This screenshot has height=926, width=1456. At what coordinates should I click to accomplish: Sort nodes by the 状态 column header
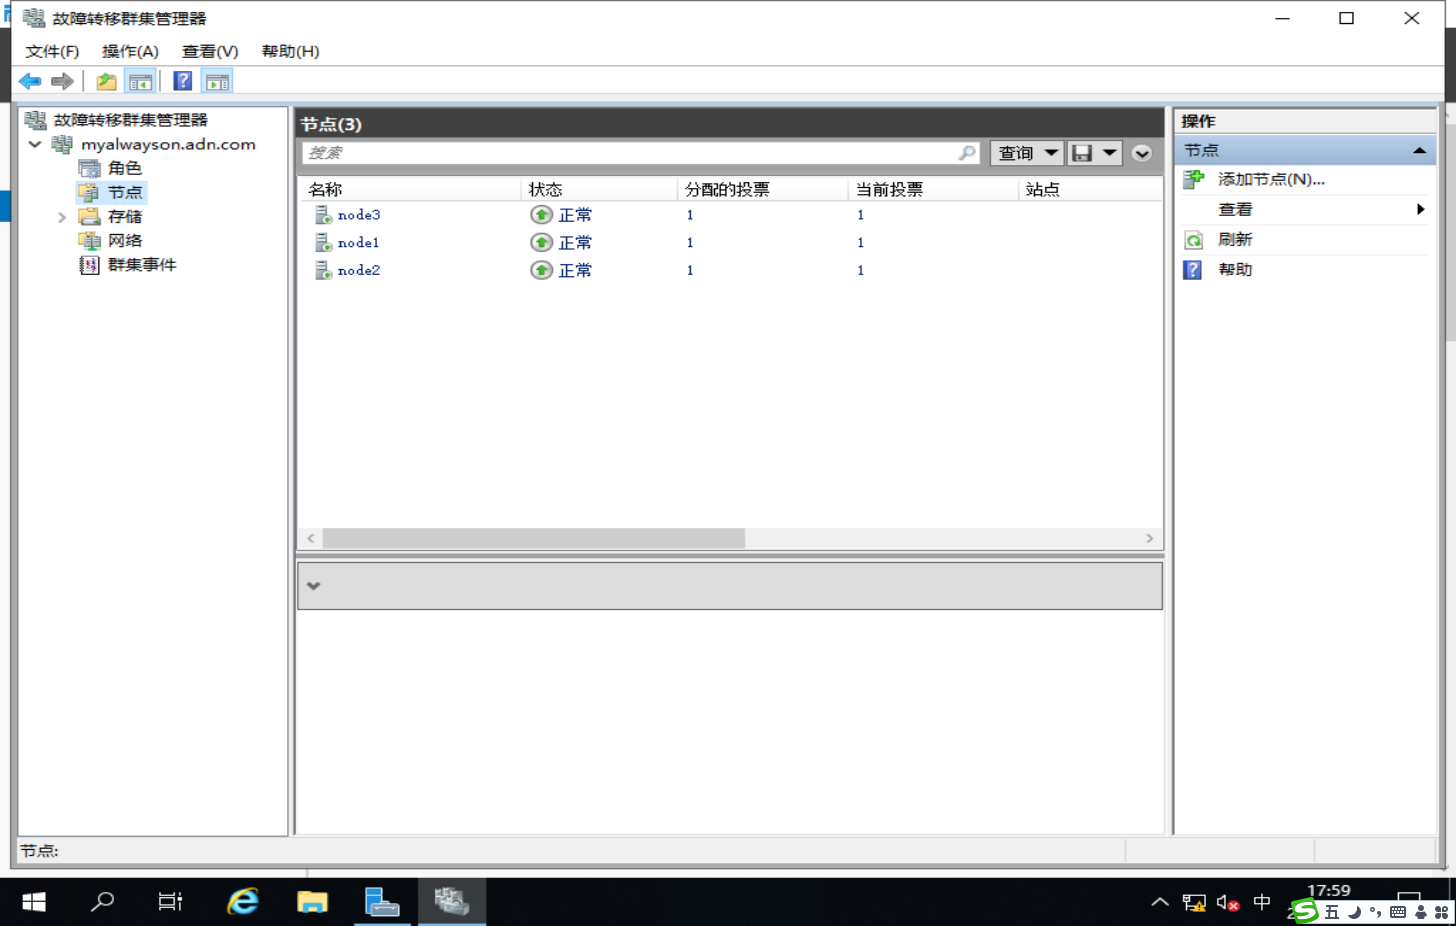pos(598,189)
